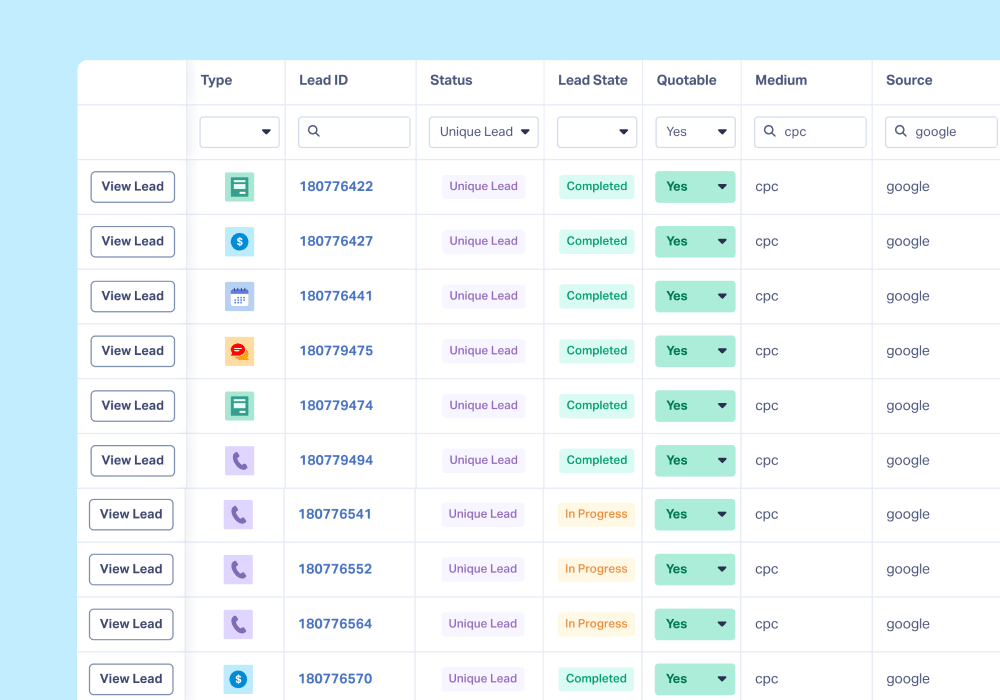Open the Quotable filter dropdown set to Yes
The image size is (1000, 700).
(695, 132)
